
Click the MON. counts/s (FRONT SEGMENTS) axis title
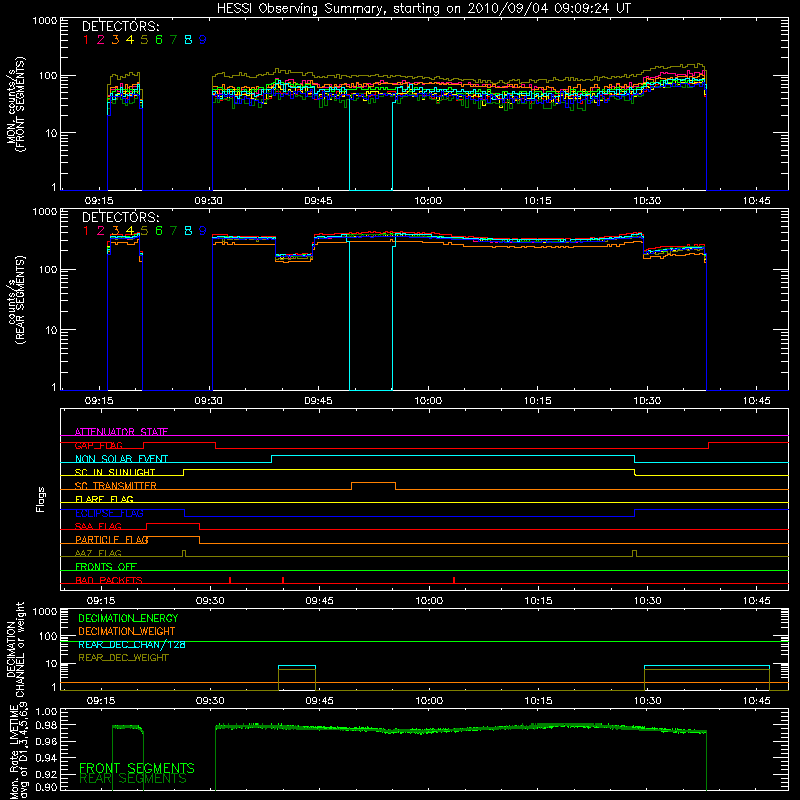pyautogui.click(x=15, y=104)
